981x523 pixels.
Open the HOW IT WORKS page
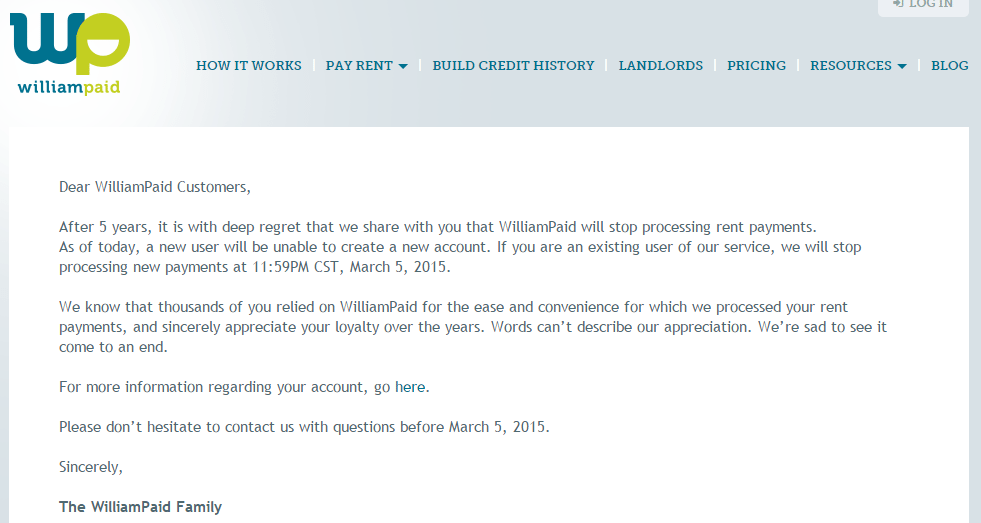coord(249,66)
